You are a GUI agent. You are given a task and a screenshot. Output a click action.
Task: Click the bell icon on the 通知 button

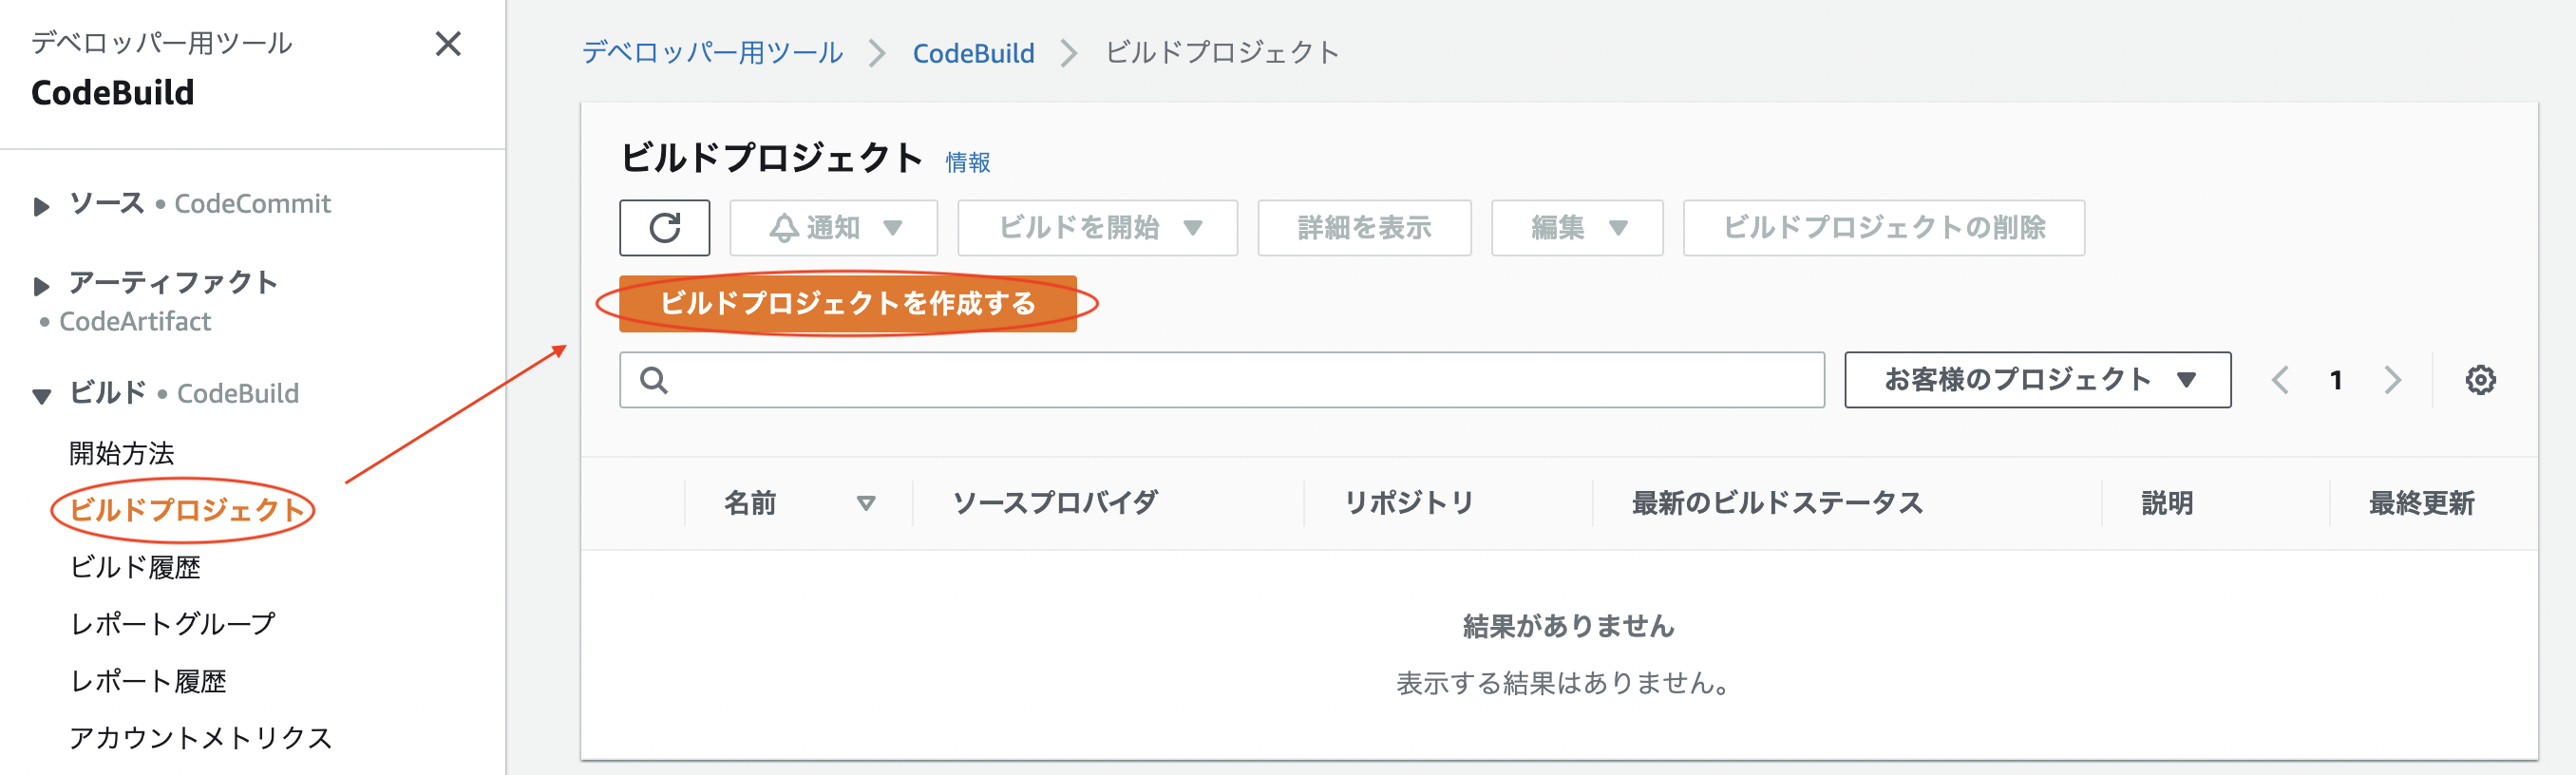[786, 227]
